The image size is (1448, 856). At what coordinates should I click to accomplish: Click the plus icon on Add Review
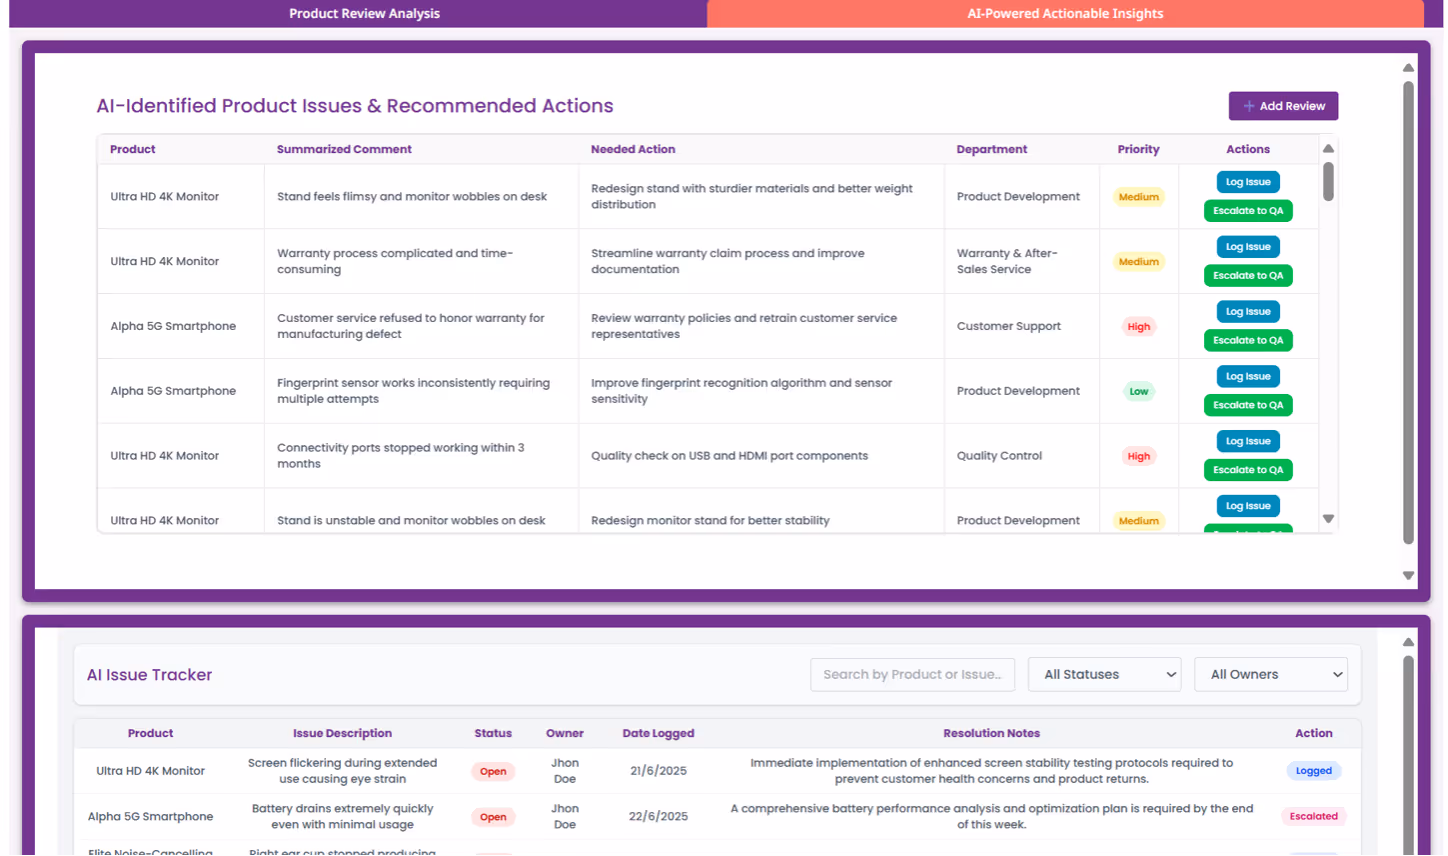click(1248, 105)
